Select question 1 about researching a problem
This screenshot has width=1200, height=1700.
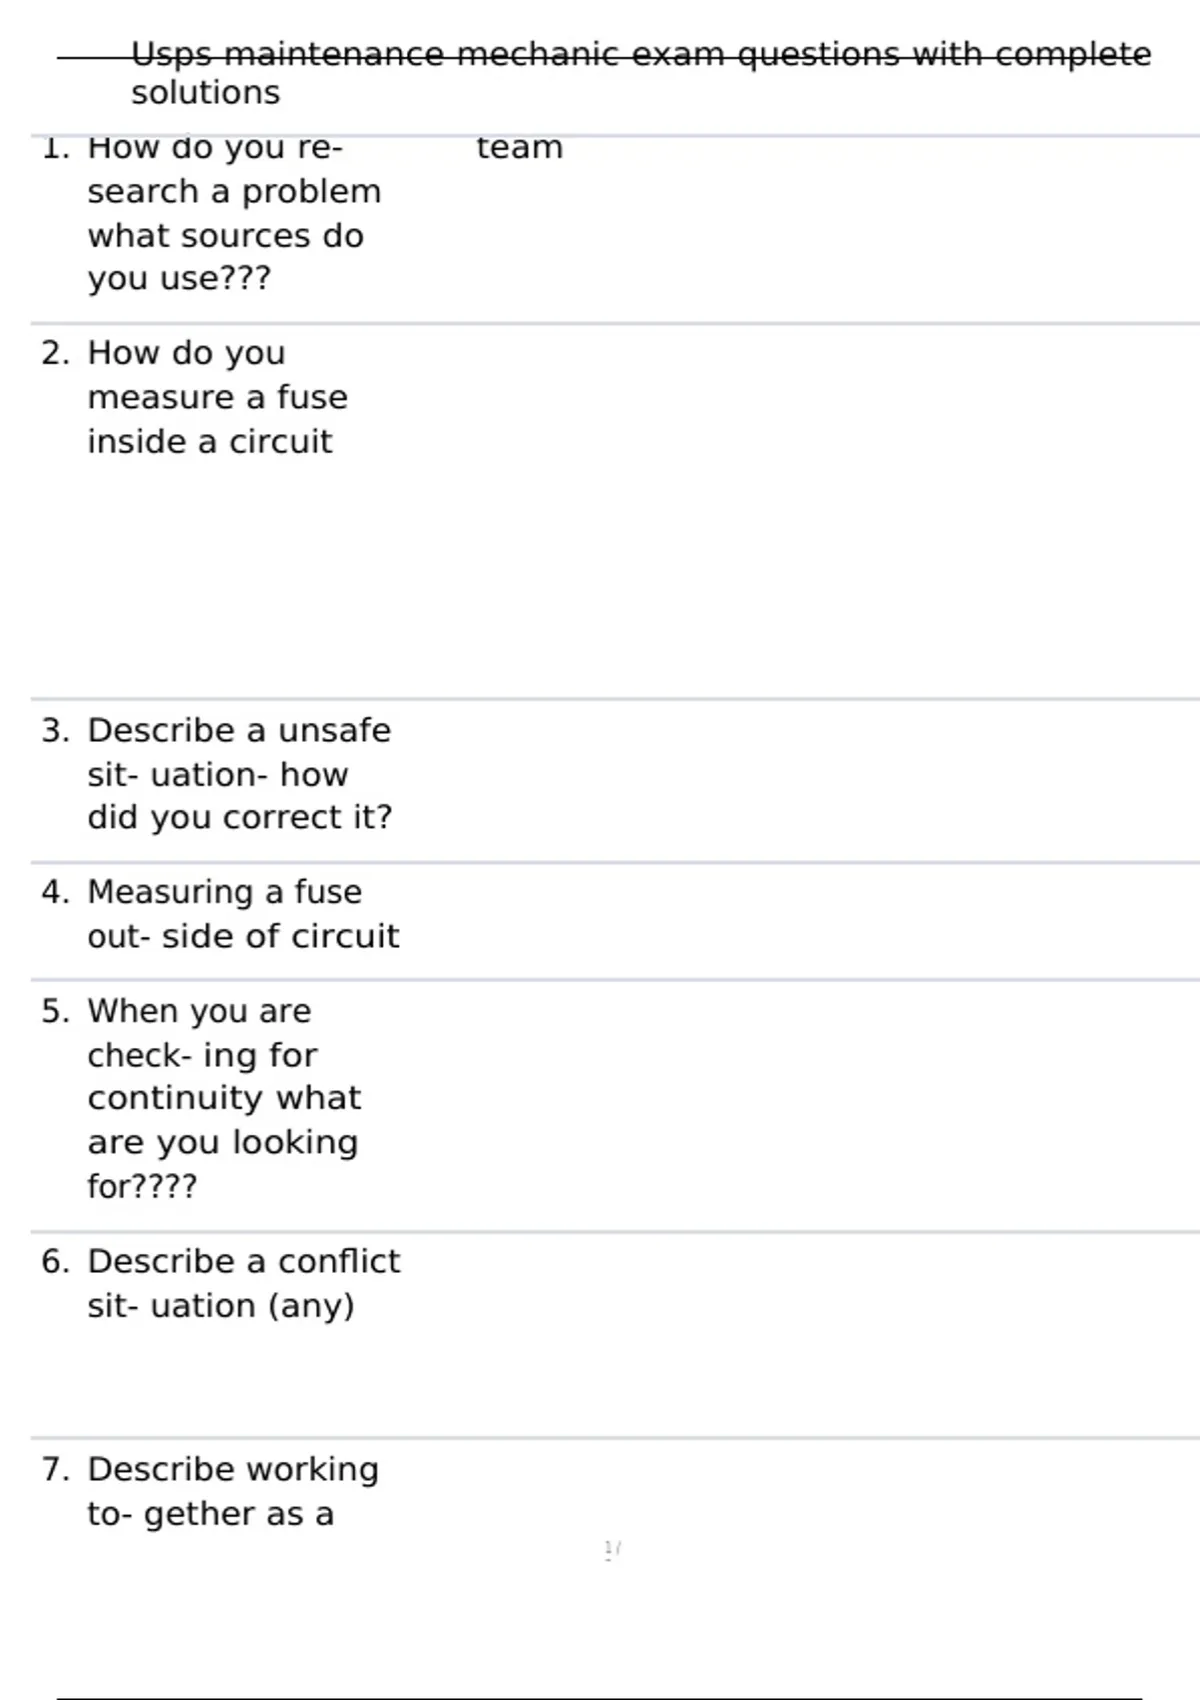click(234, 213)
